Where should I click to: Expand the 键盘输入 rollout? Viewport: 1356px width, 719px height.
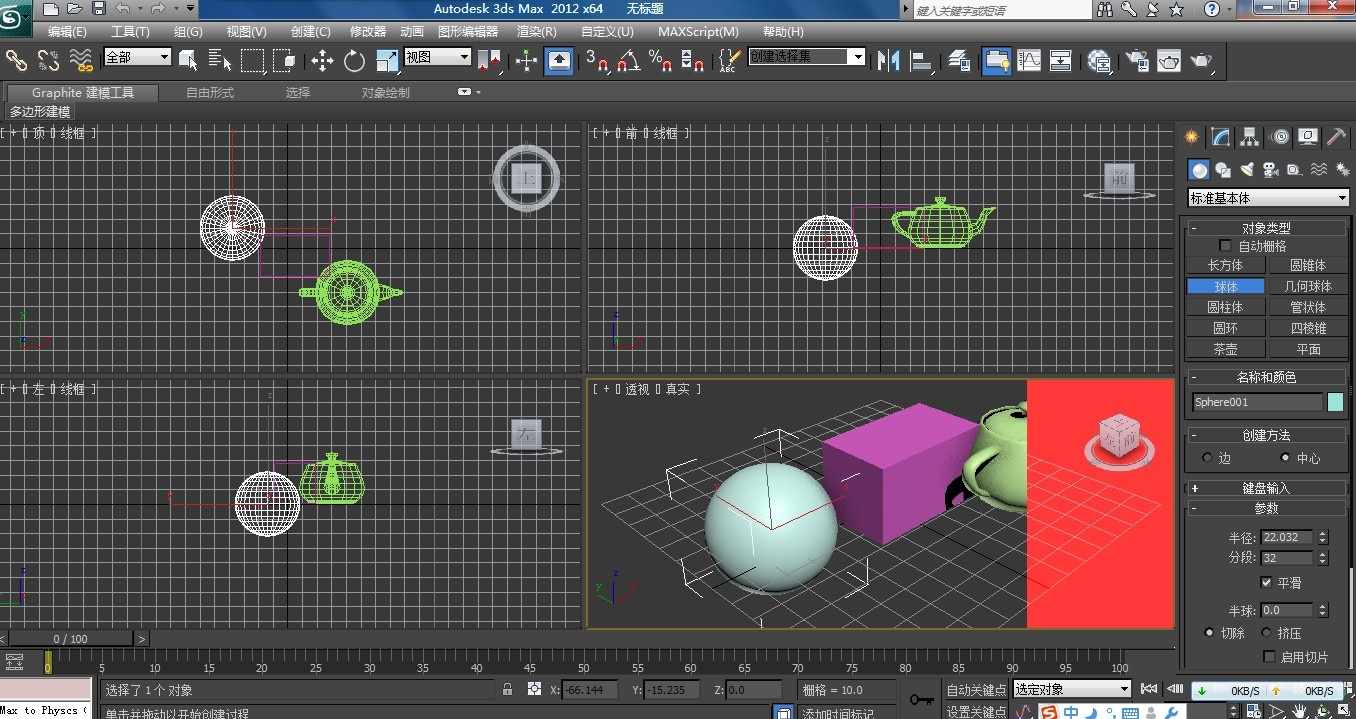[1266, 488]
